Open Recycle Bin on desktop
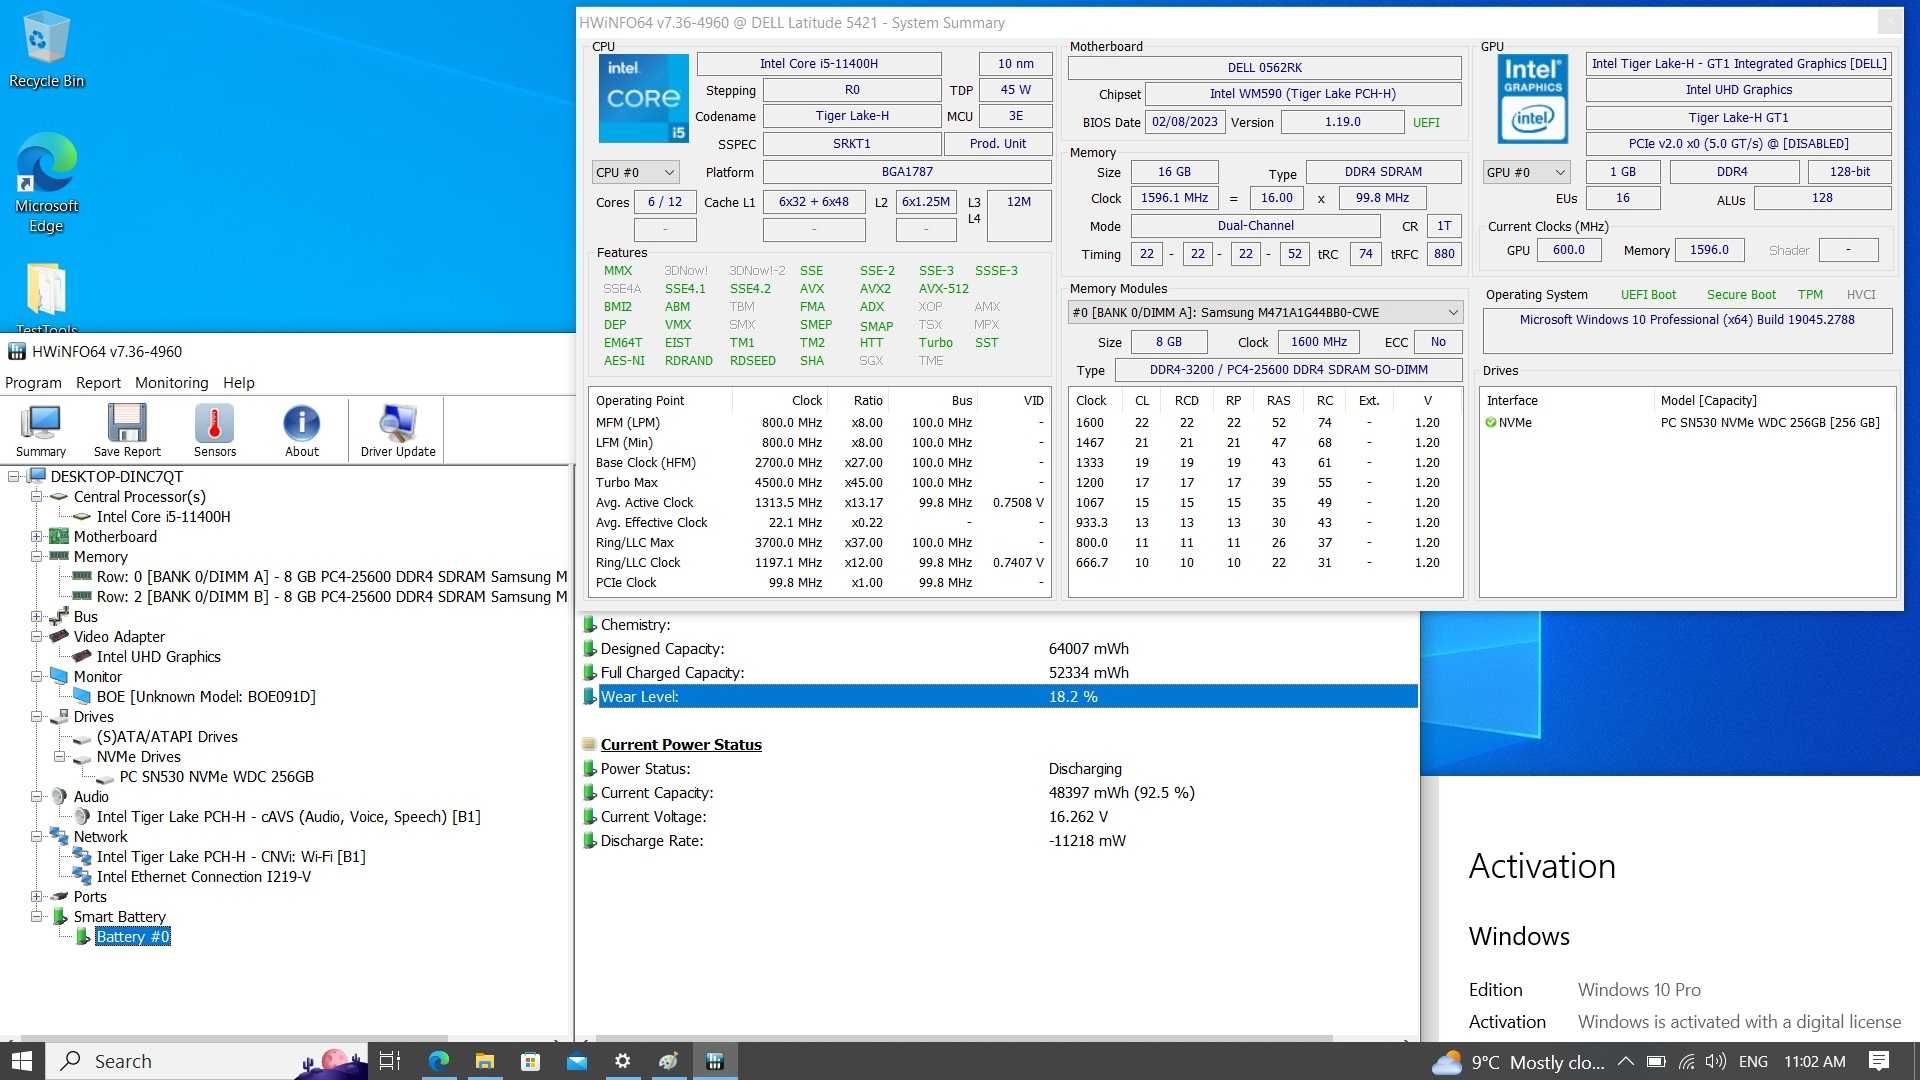Viewport: 1920px width, 1080px height. [x=46, y=50]
